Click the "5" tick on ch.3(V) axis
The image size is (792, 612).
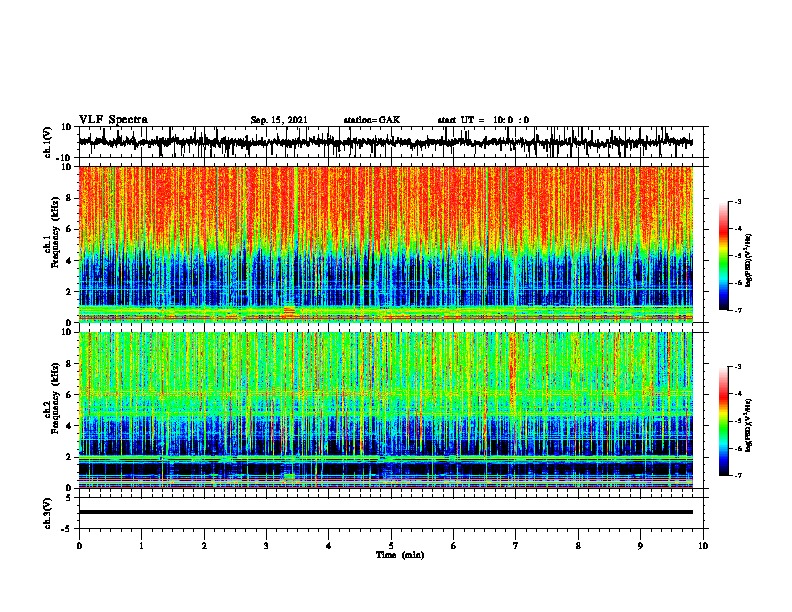tap(69, 497)
